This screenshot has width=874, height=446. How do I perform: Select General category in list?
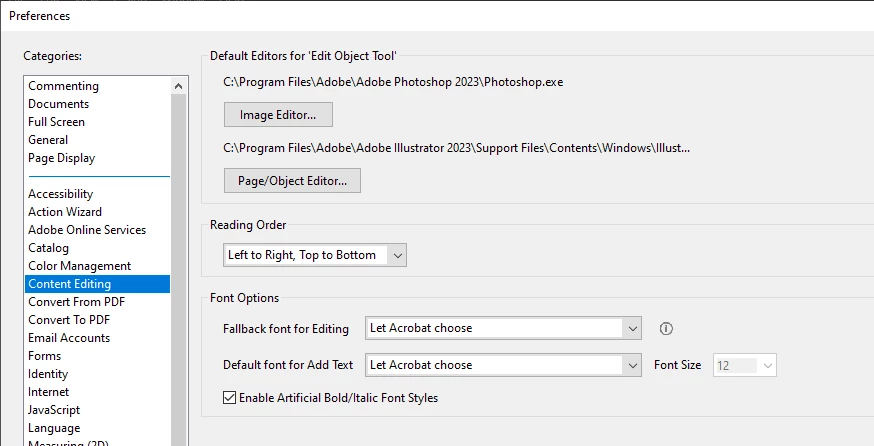[x=48, y=140]
